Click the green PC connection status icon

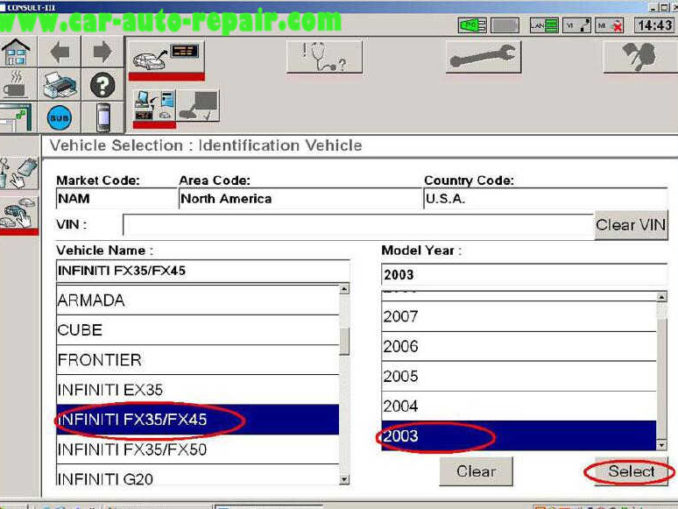[x=472, y=25]
